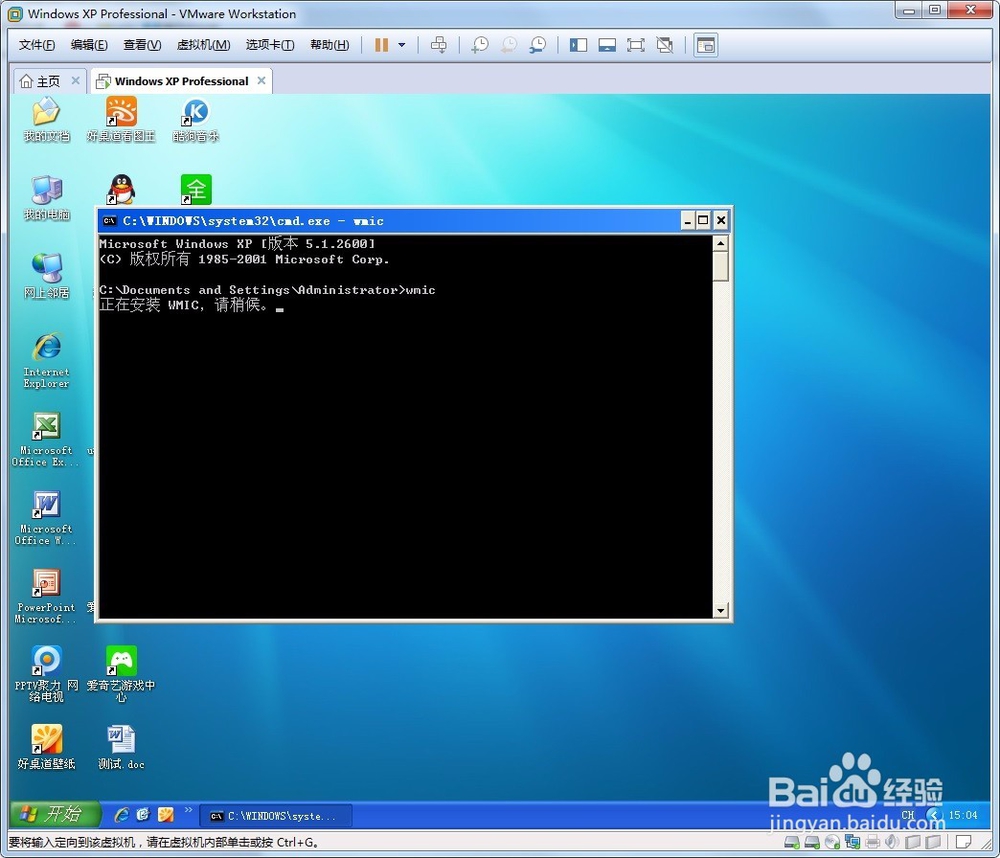Toggle Unity mode icon
Viewport: 1000px width, 858px height.
(x=665, y=45)
